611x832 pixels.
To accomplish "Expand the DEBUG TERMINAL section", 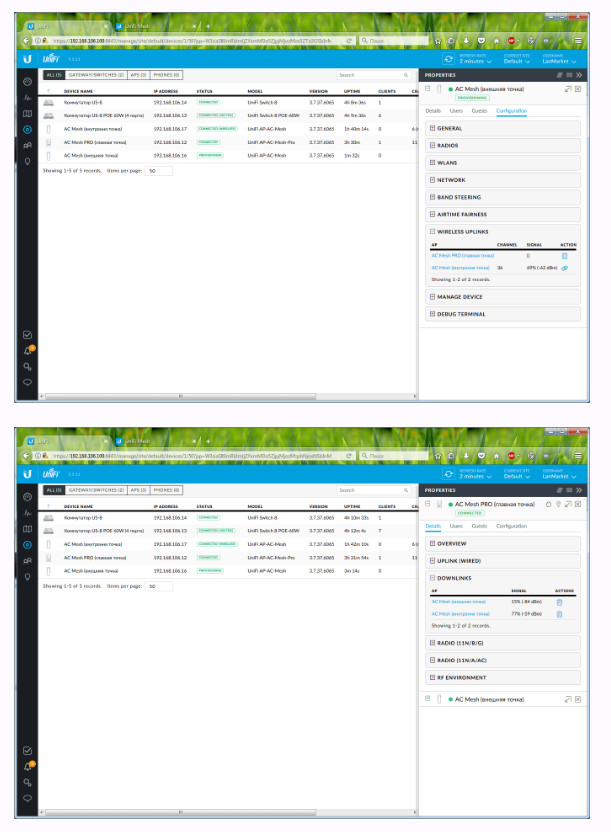I will pyautogui.click(x=503, y=314).
